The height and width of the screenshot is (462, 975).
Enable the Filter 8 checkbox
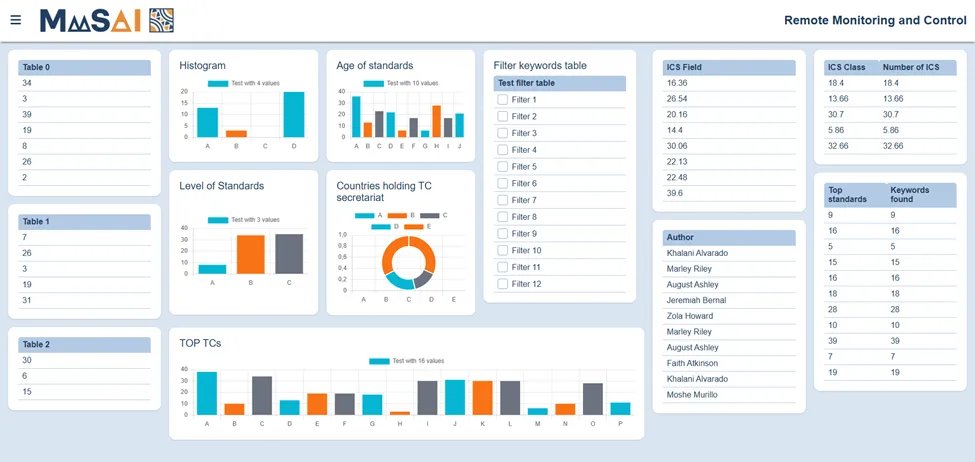[502, 217]
